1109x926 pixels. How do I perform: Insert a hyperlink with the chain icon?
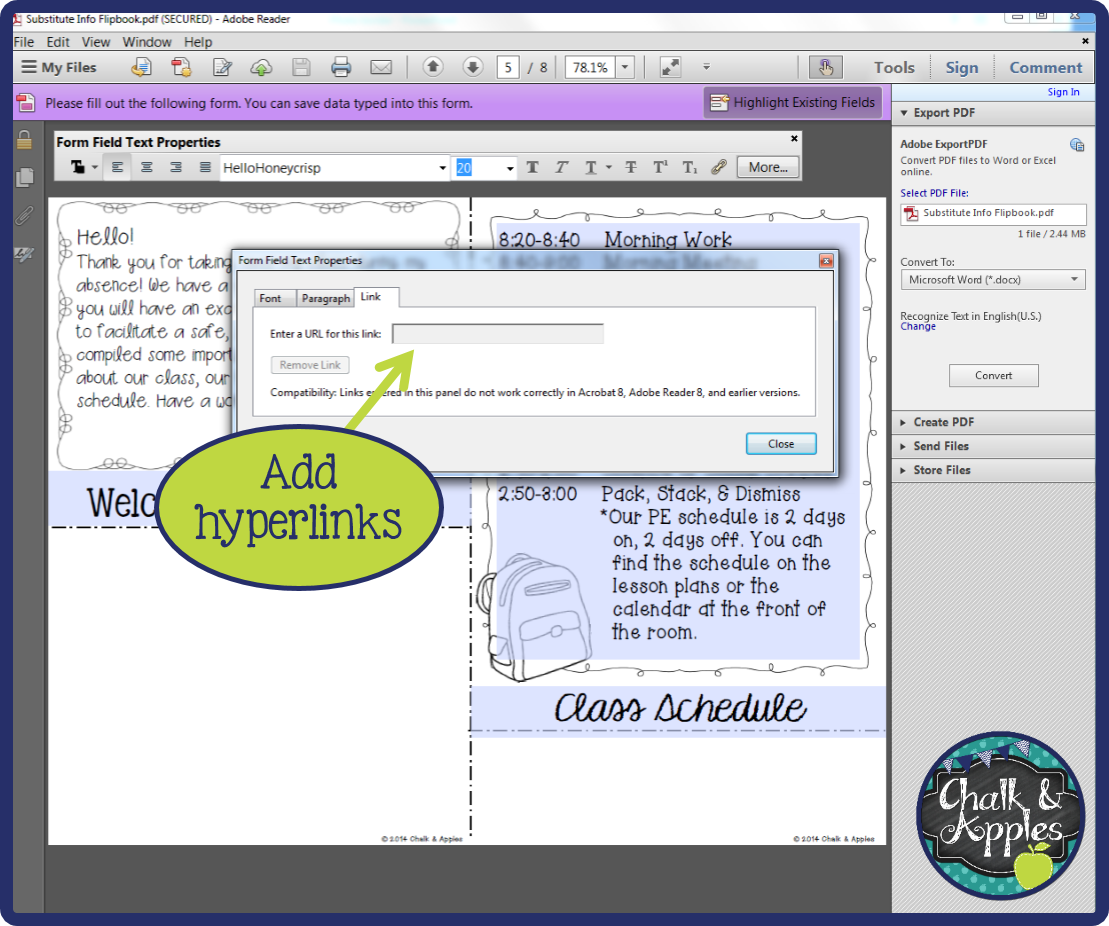point(719,167)
